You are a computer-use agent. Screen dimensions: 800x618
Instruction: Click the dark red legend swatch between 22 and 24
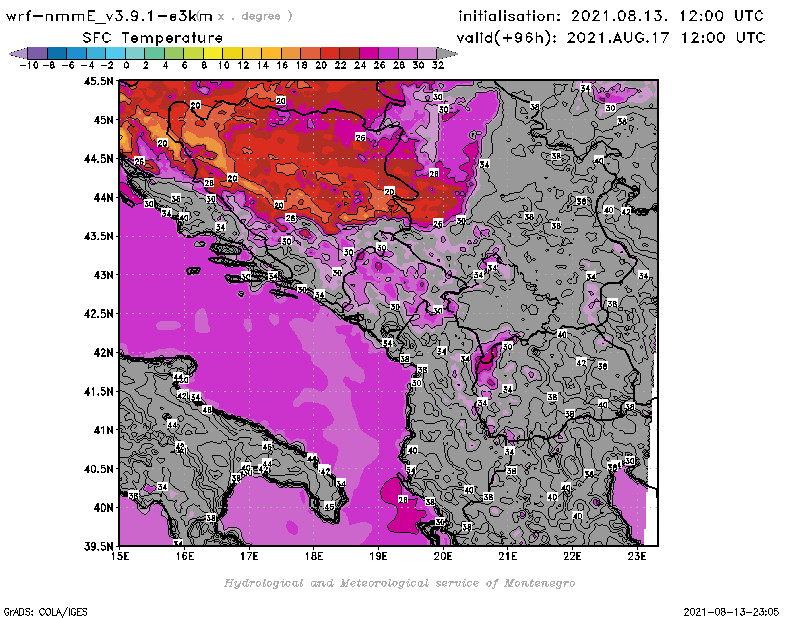pyautogui.click(x=349, y=53)
